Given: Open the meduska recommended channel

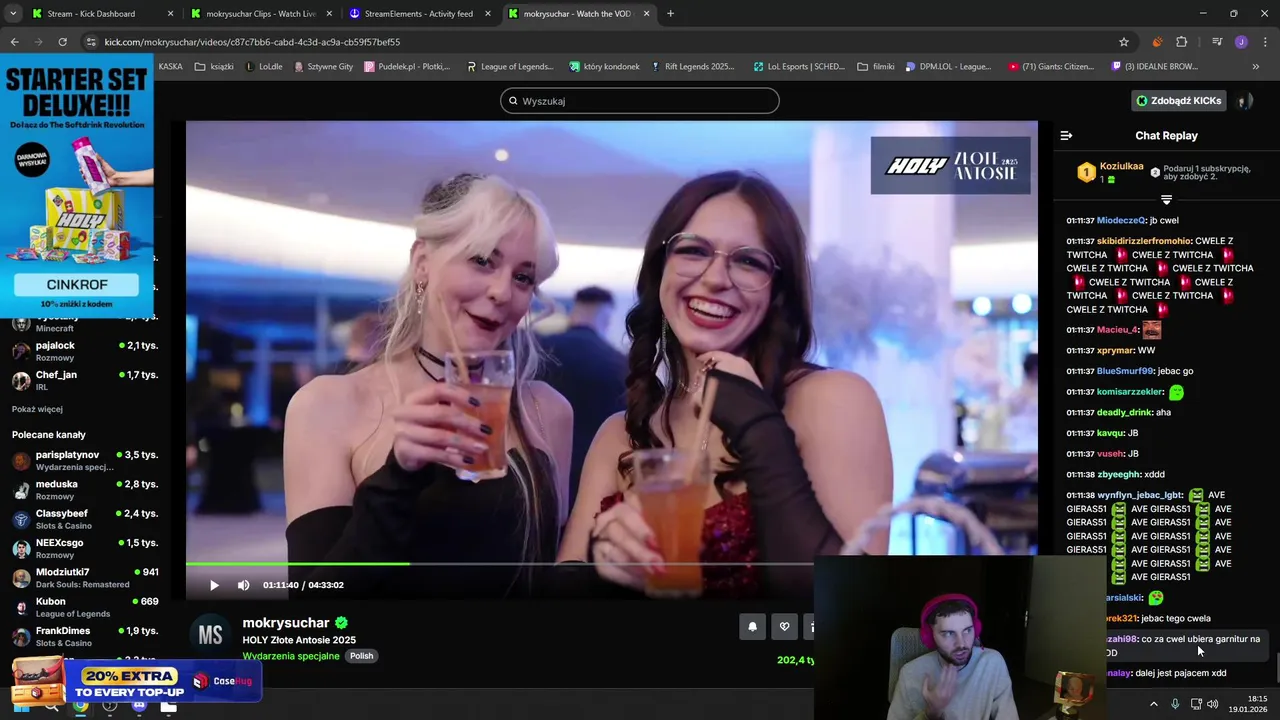Looking at the screenshot, I should [x=85, y=490].
